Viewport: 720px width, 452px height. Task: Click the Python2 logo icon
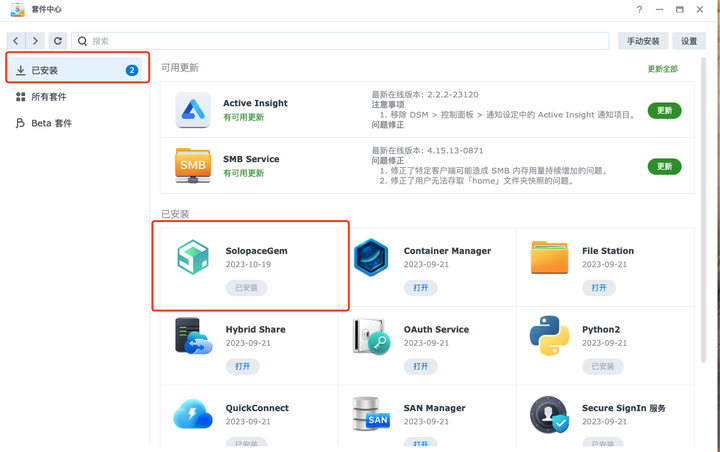549,336
